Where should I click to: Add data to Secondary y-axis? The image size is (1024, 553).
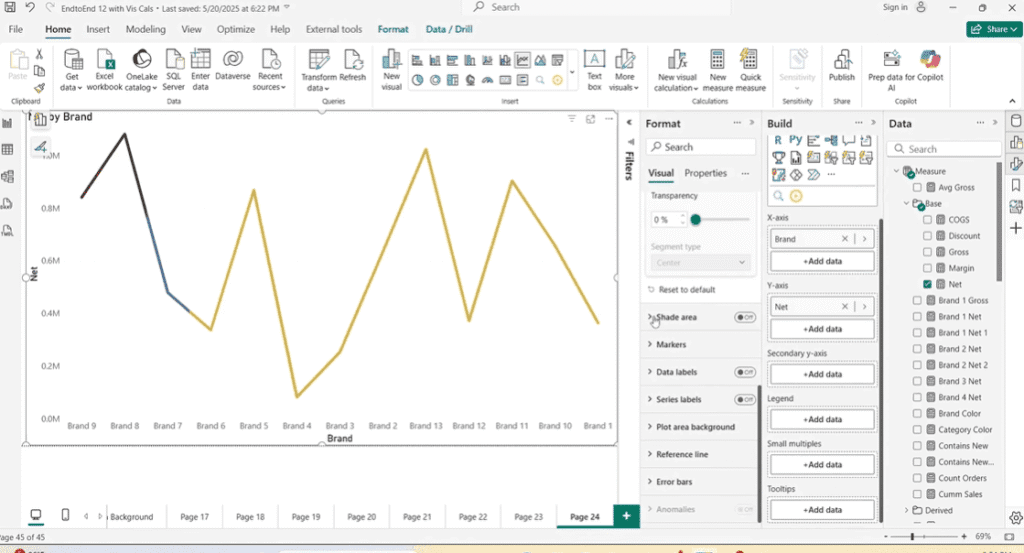(x=822, y=374)
